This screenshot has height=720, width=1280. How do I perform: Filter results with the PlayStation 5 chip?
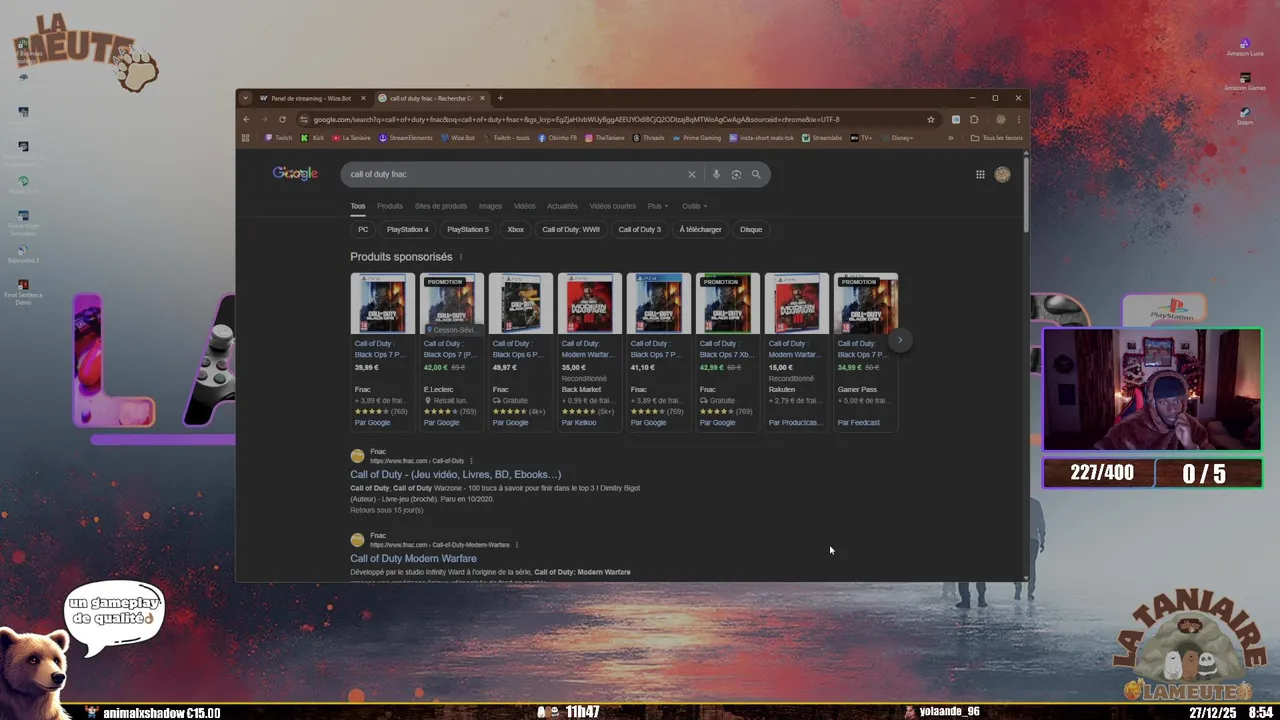pyautogui.click(x=468, y=229)
